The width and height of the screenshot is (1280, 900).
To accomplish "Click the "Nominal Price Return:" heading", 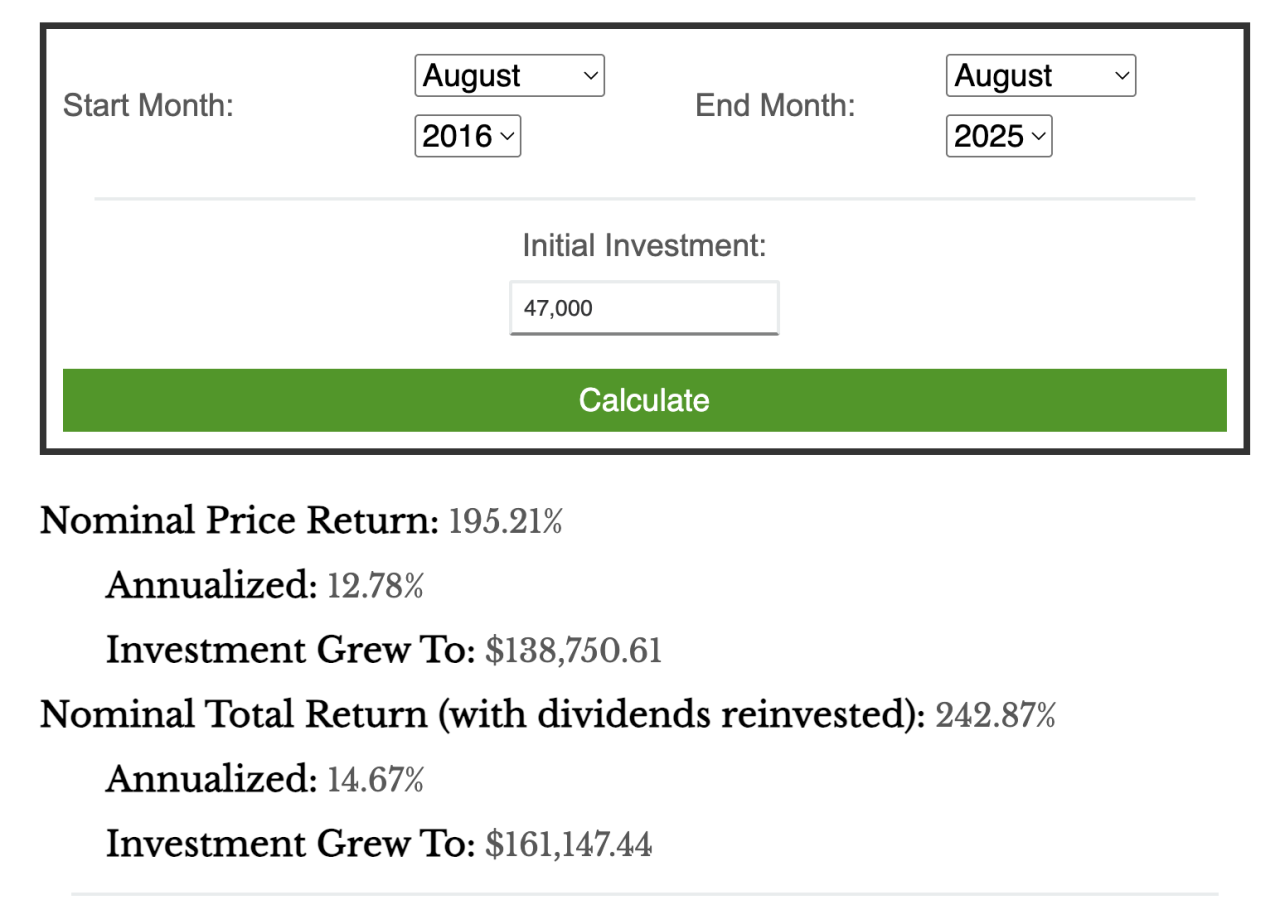I will pyautogui.click(x=239, y=521).
